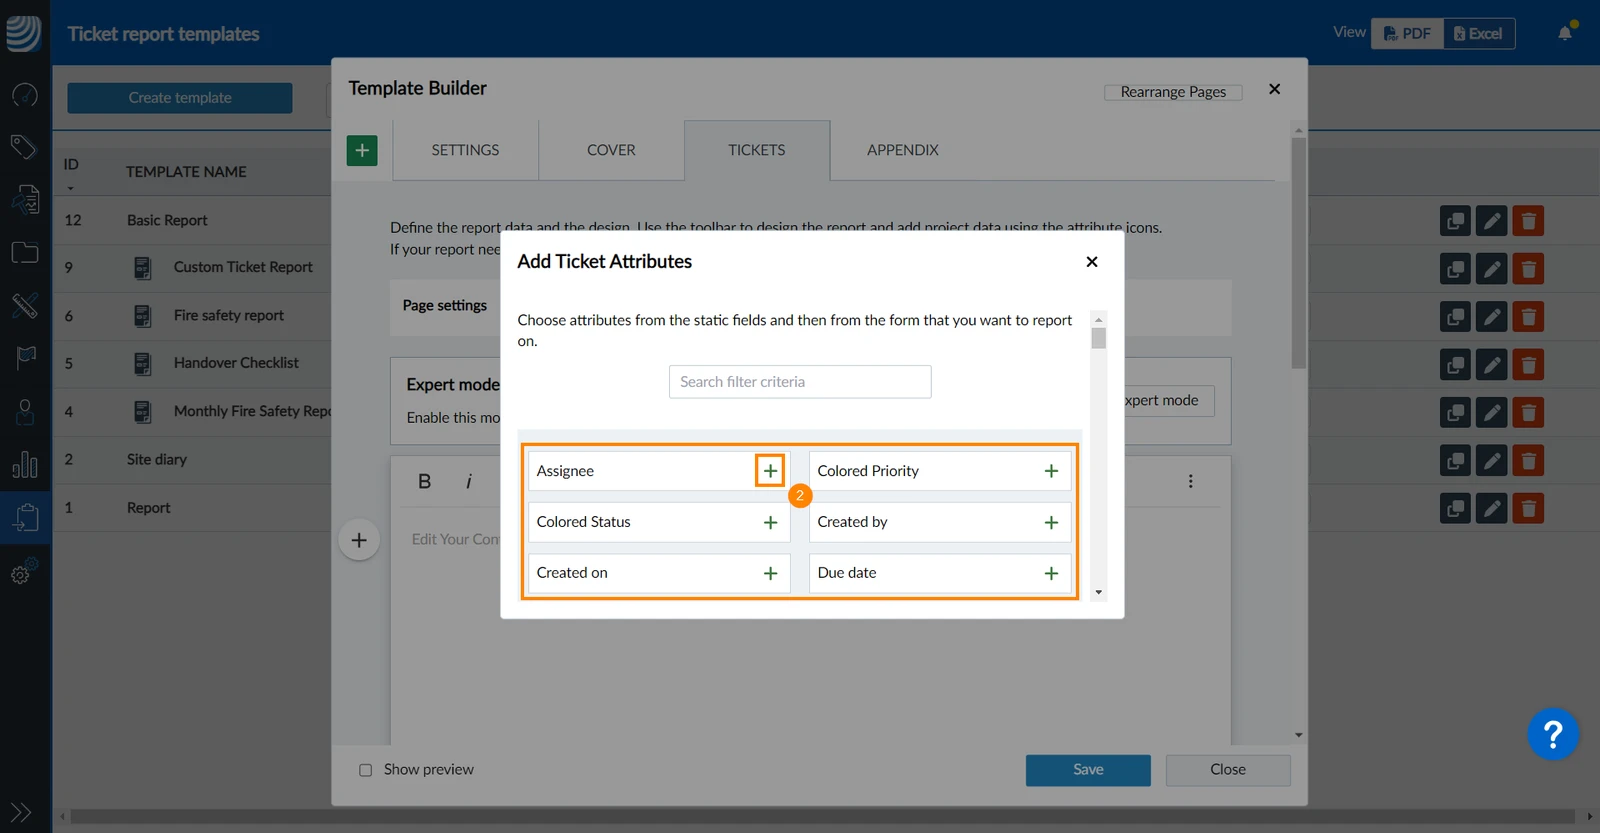Open the folder icon in sidebar
The image size is (1600, 833).
[x=25, y=252]
